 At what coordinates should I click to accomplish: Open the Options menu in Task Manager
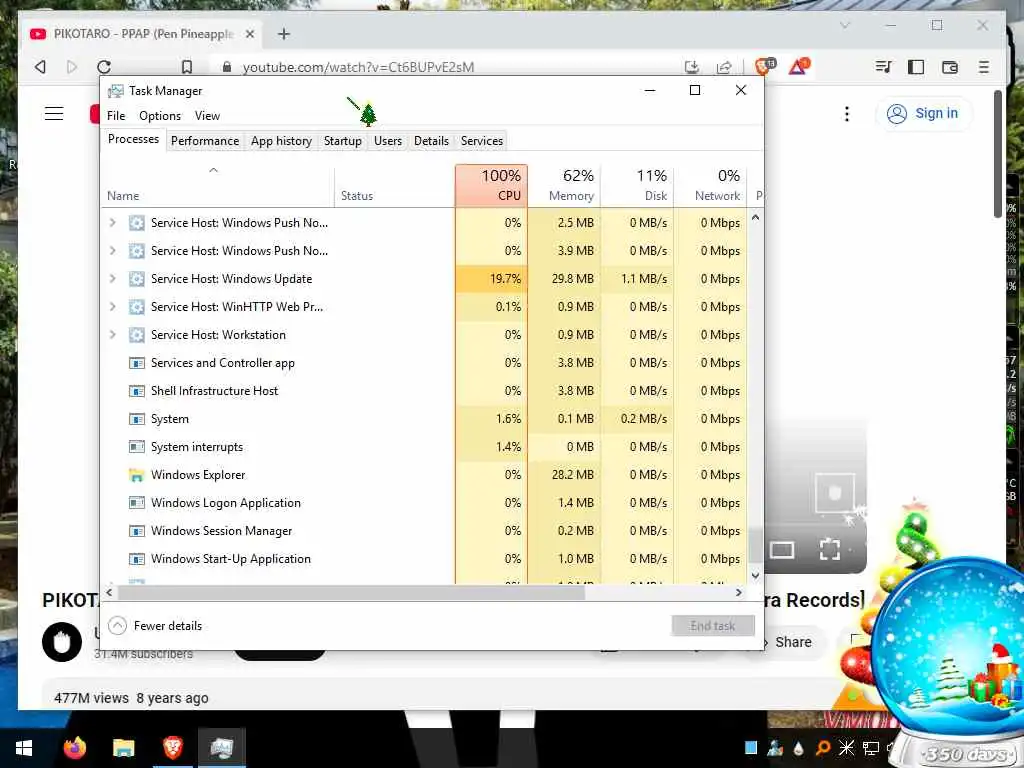click(x=160, y=116)
